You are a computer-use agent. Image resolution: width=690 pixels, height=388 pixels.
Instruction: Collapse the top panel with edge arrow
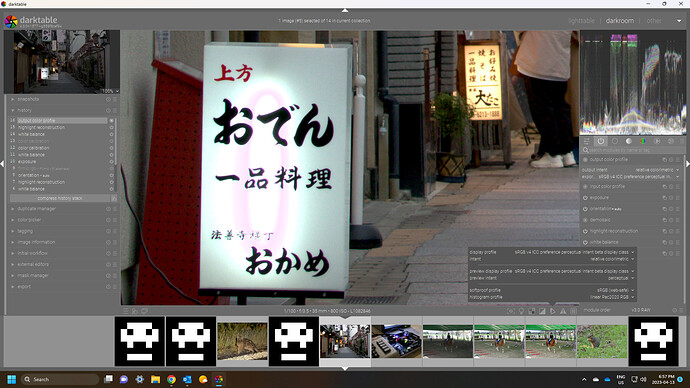point(345,10)
